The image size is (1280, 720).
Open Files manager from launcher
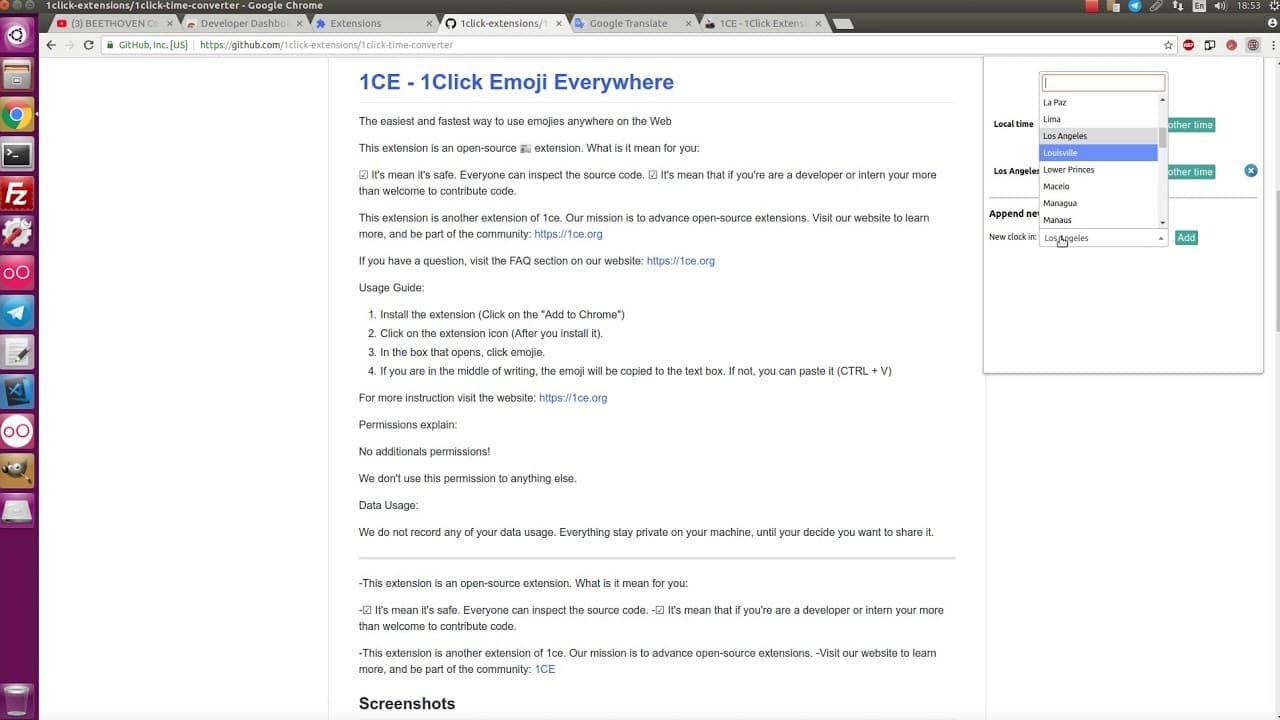click(17, 75)
